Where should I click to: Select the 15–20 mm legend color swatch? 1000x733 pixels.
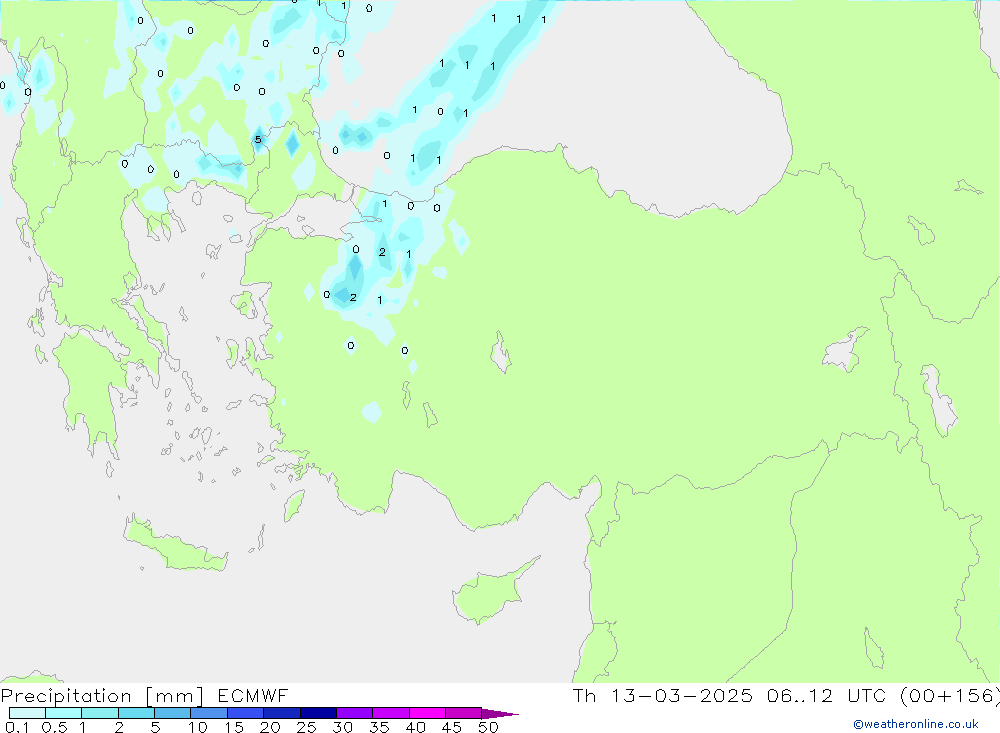point(246,713)
